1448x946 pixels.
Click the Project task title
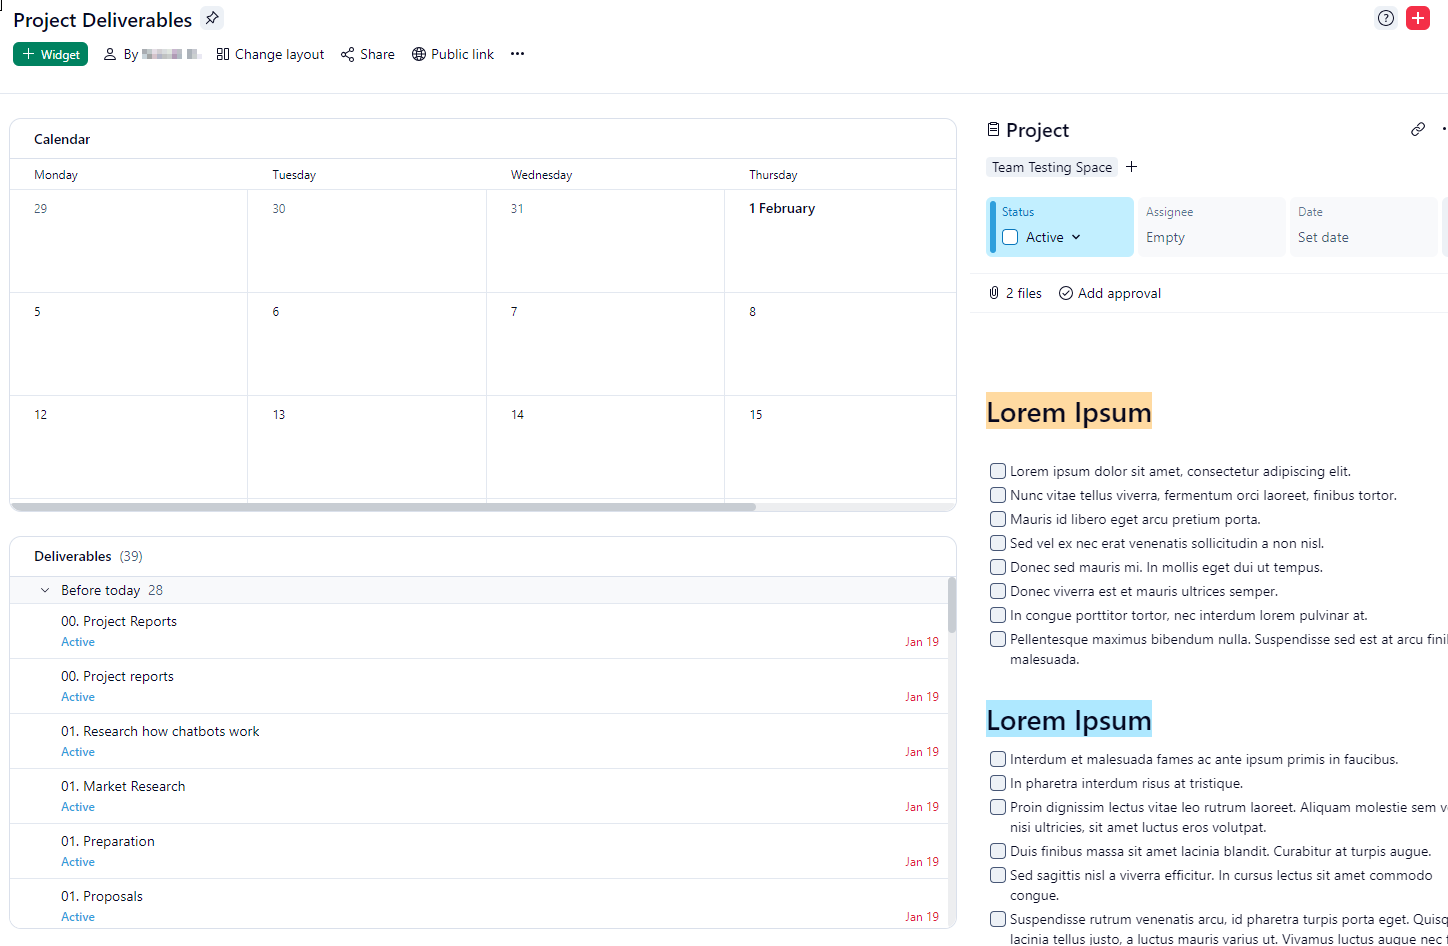[x=1037, y=130]
